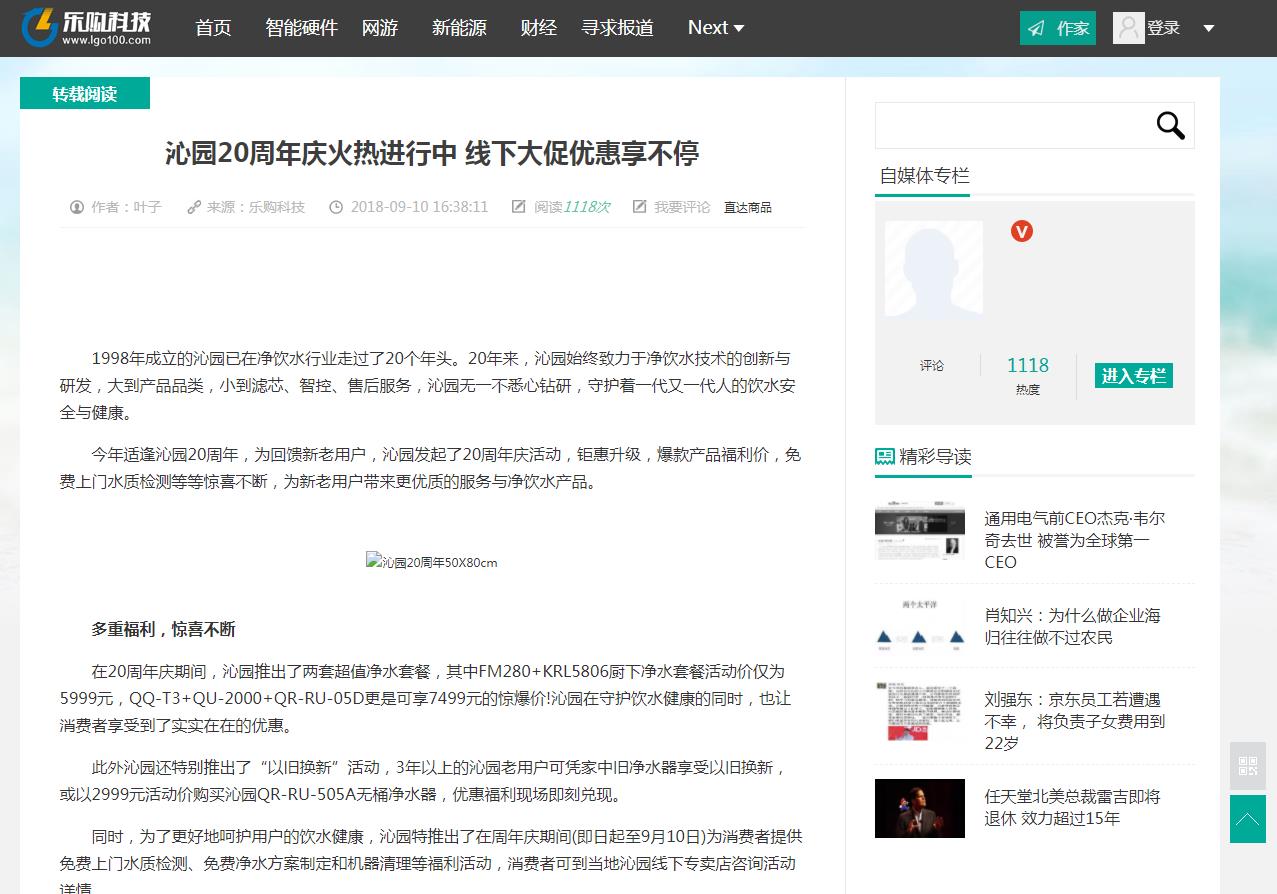Click the article headline 沁园20周年庆火热进行中
Screen dimensions: 1277x894
click(x=432, y=153)
